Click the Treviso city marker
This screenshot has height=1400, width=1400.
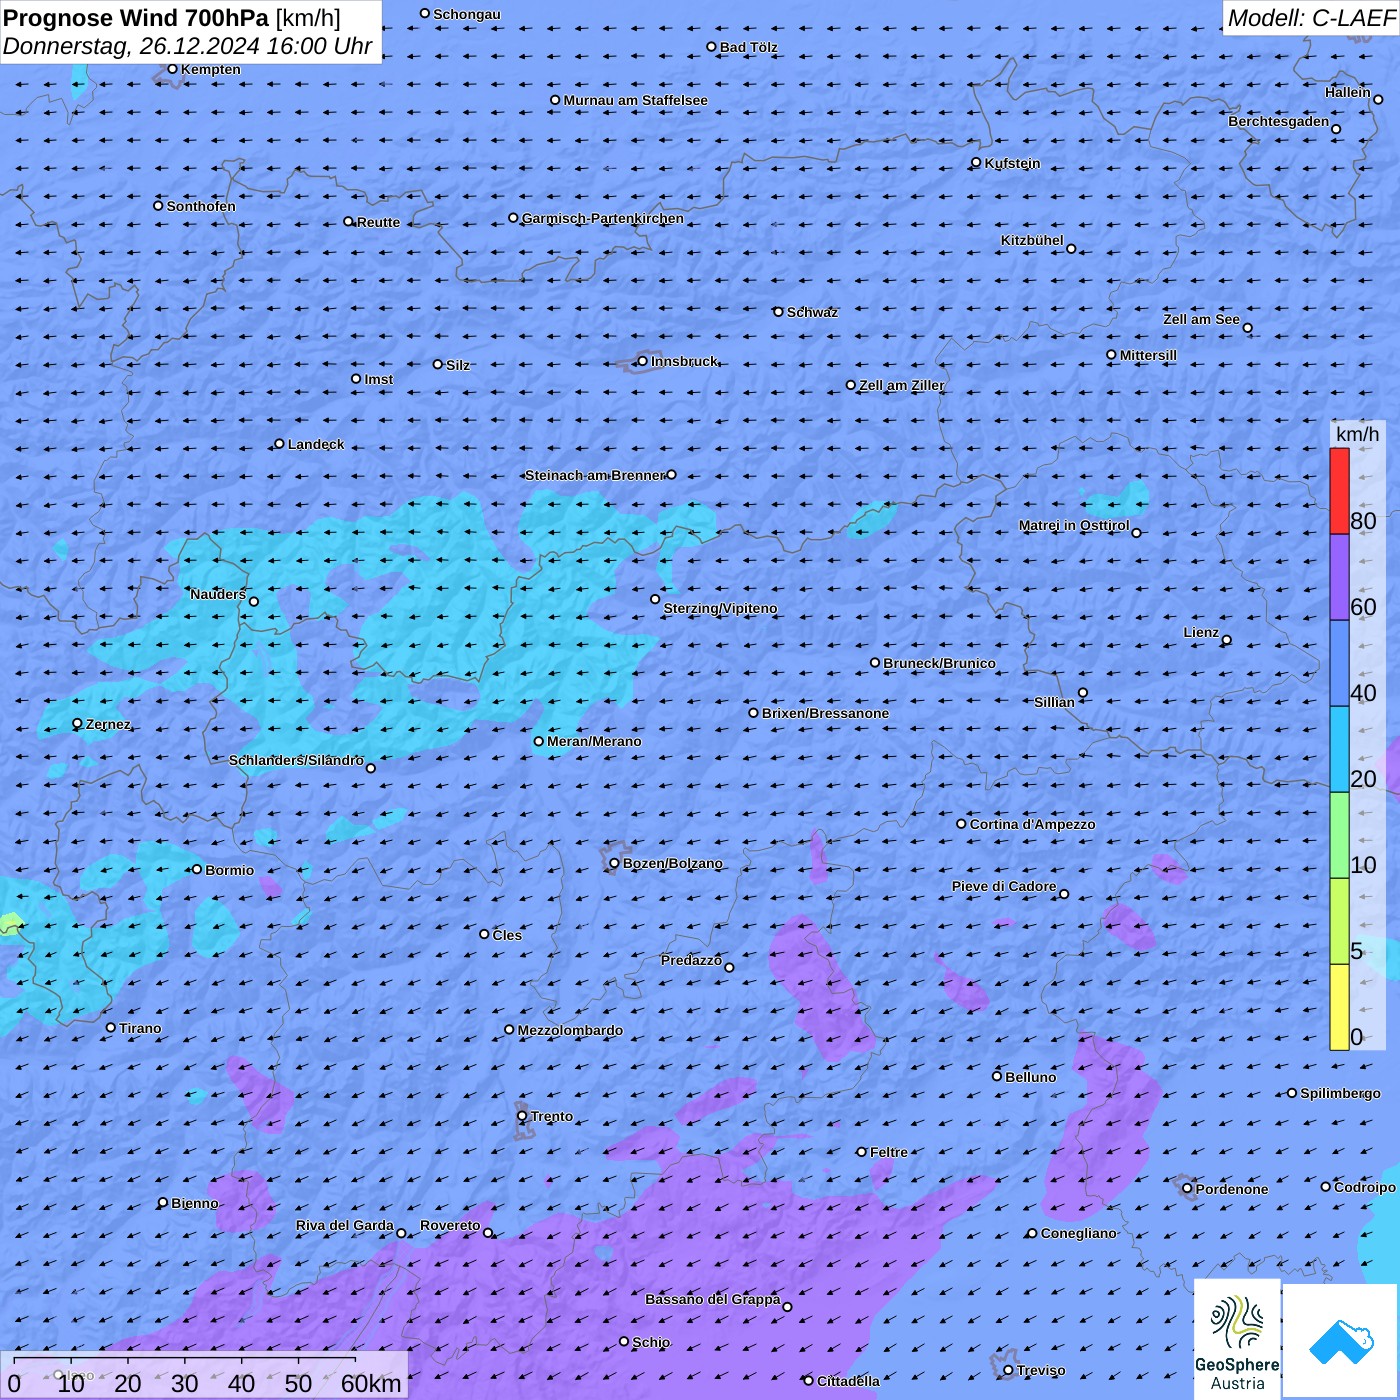[1008, 1370]
